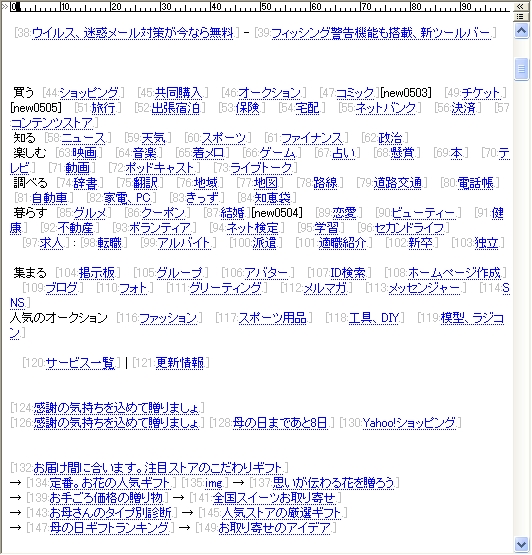This screenshot has width=532, height=555.
Task: Click the small list icon above the scrollbar
Action: [520, 16]
